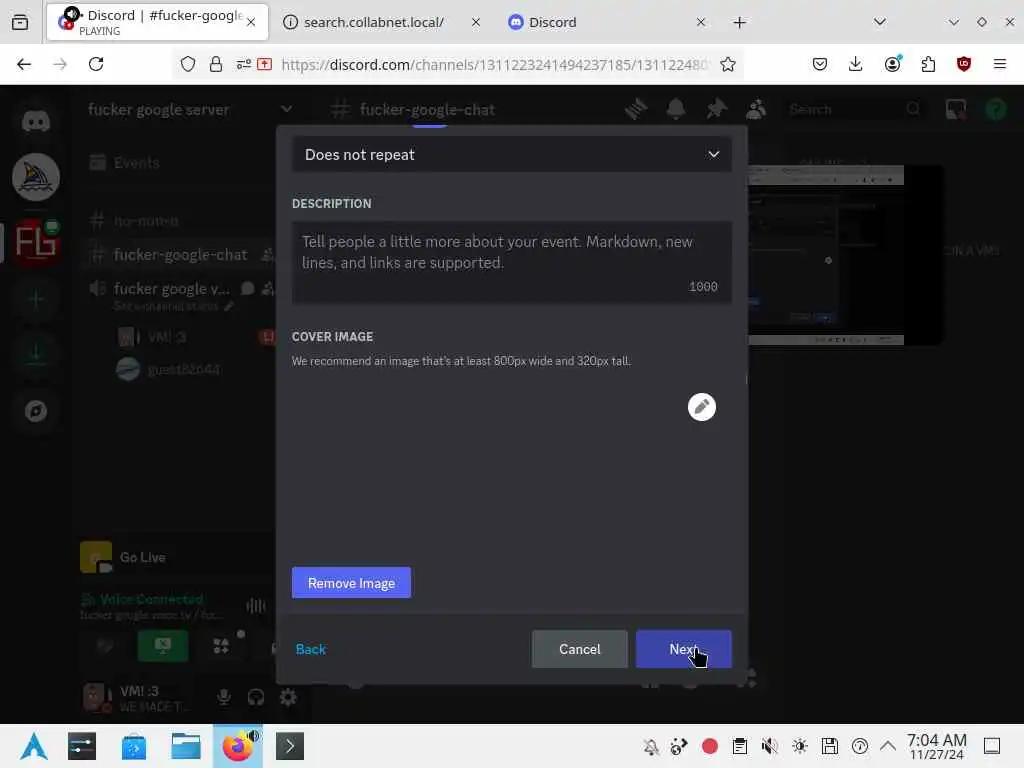Open Discord help question icon

996,109
